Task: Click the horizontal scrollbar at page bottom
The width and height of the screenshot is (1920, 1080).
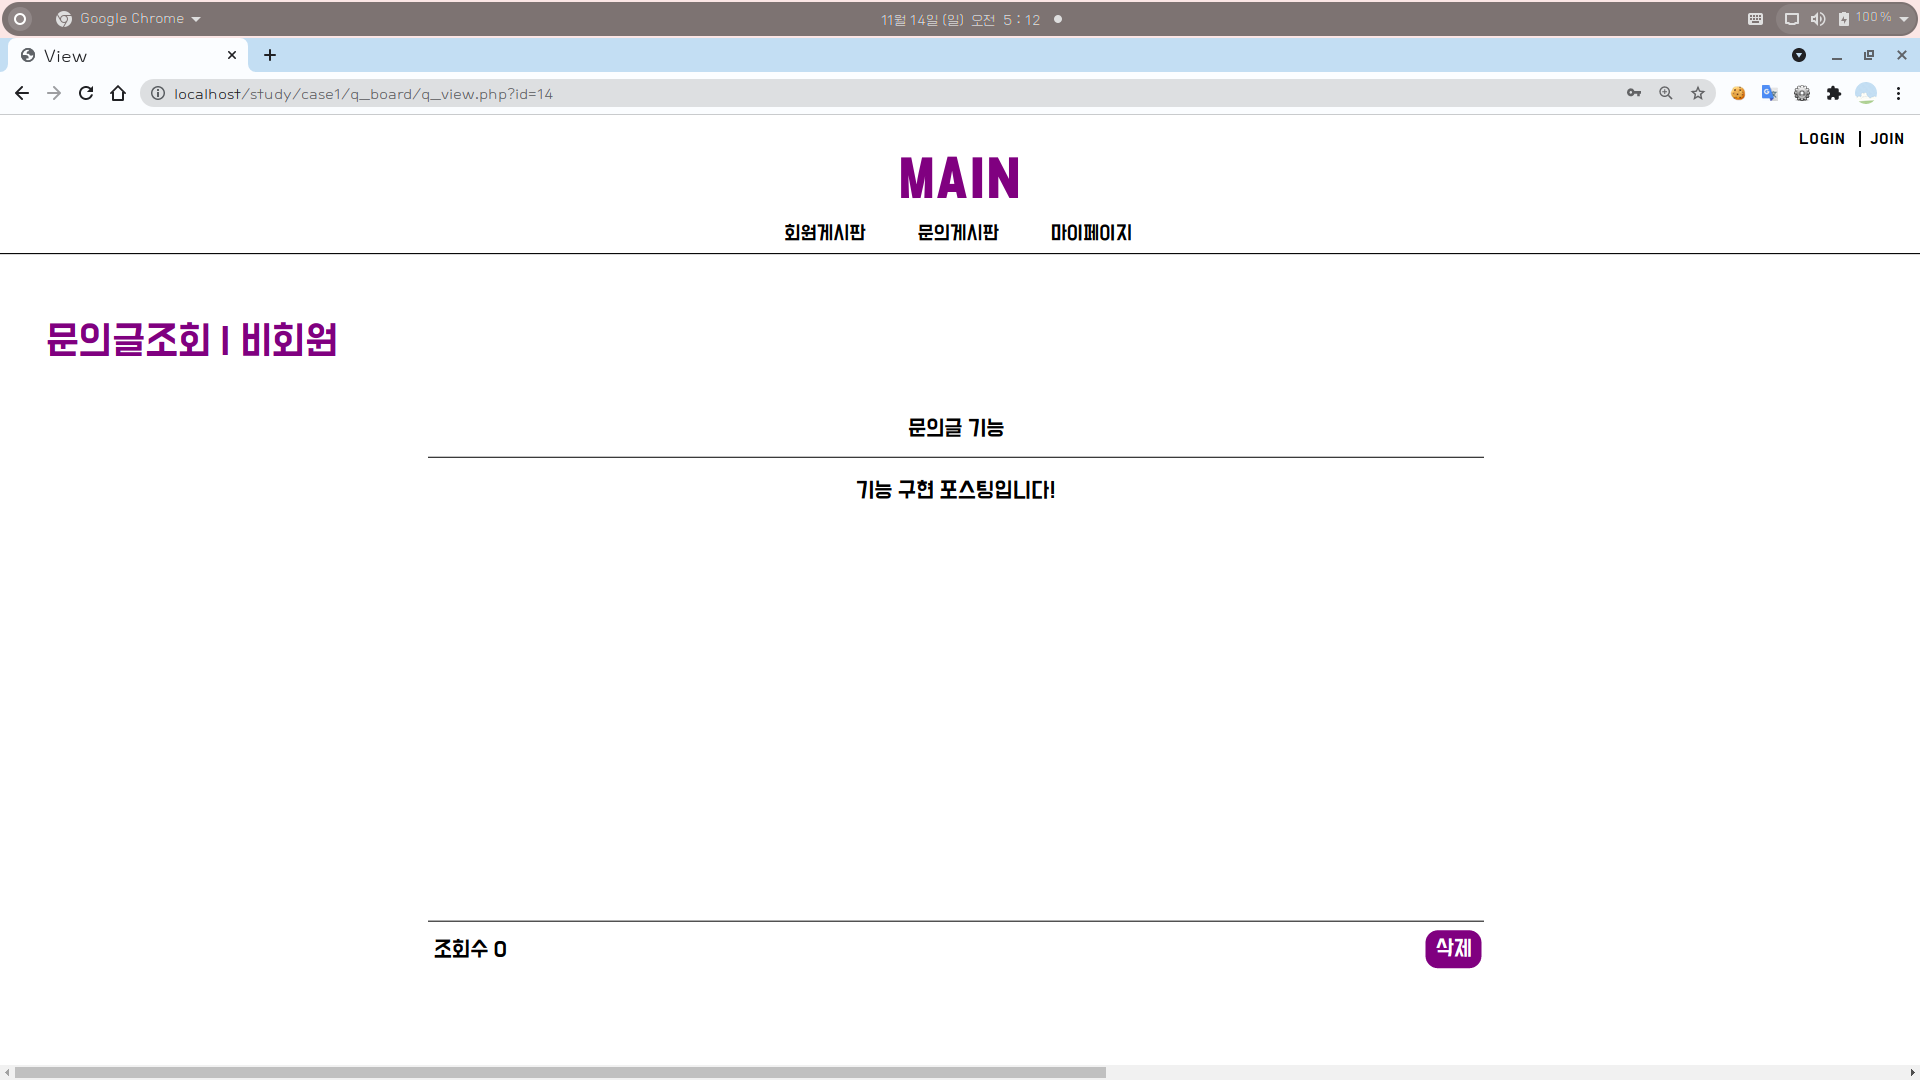Action: pos(560,1072)
